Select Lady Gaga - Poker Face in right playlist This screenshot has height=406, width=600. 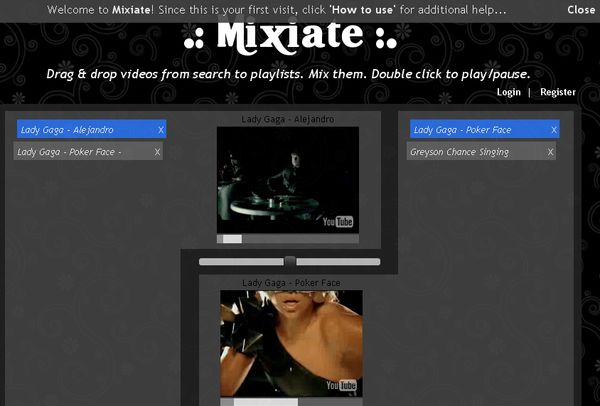(x=485, y=130)
